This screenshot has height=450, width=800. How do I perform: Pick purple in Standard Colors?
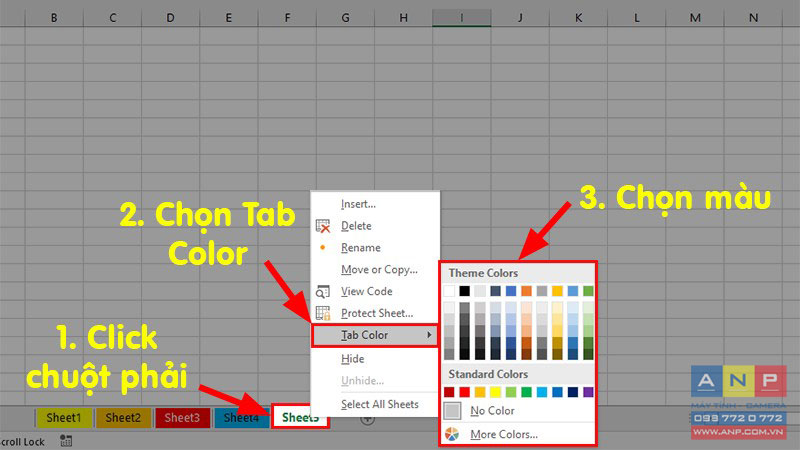[588, 392]
